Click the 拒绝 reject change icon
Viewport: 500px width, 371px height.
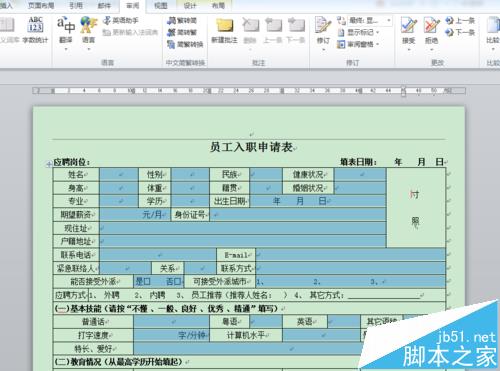[431, 25]
